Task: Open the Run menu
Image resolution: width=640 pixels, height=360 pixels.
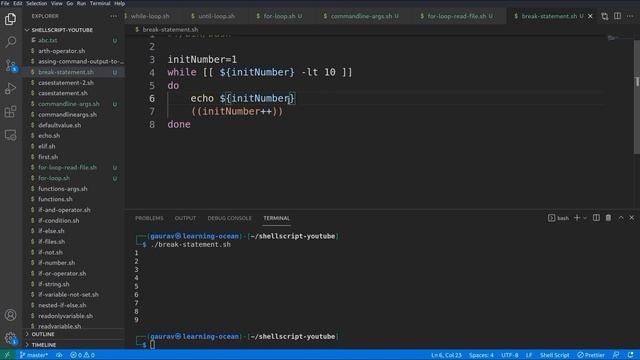Action: (x=81, y=3)
